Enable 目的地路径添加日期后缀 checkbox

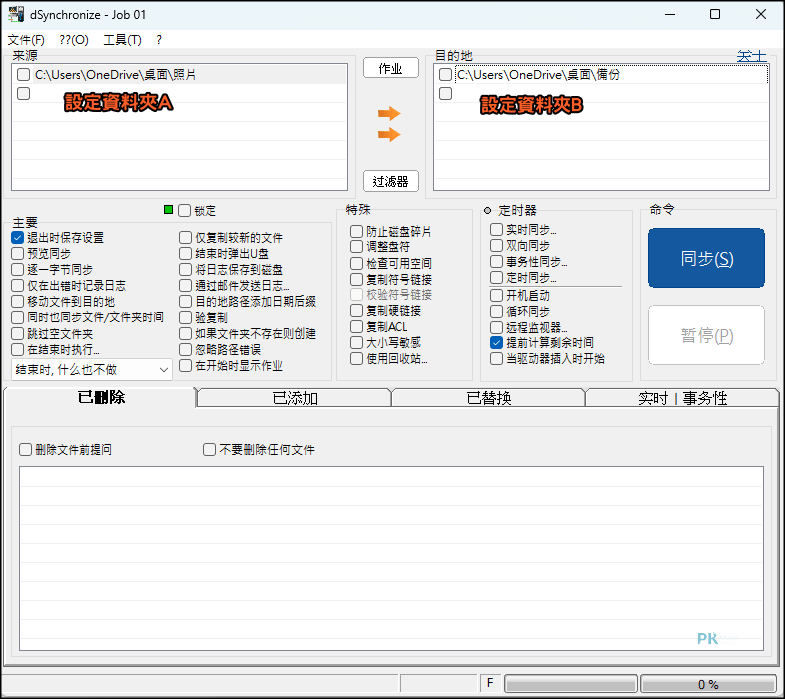[186, 302]
